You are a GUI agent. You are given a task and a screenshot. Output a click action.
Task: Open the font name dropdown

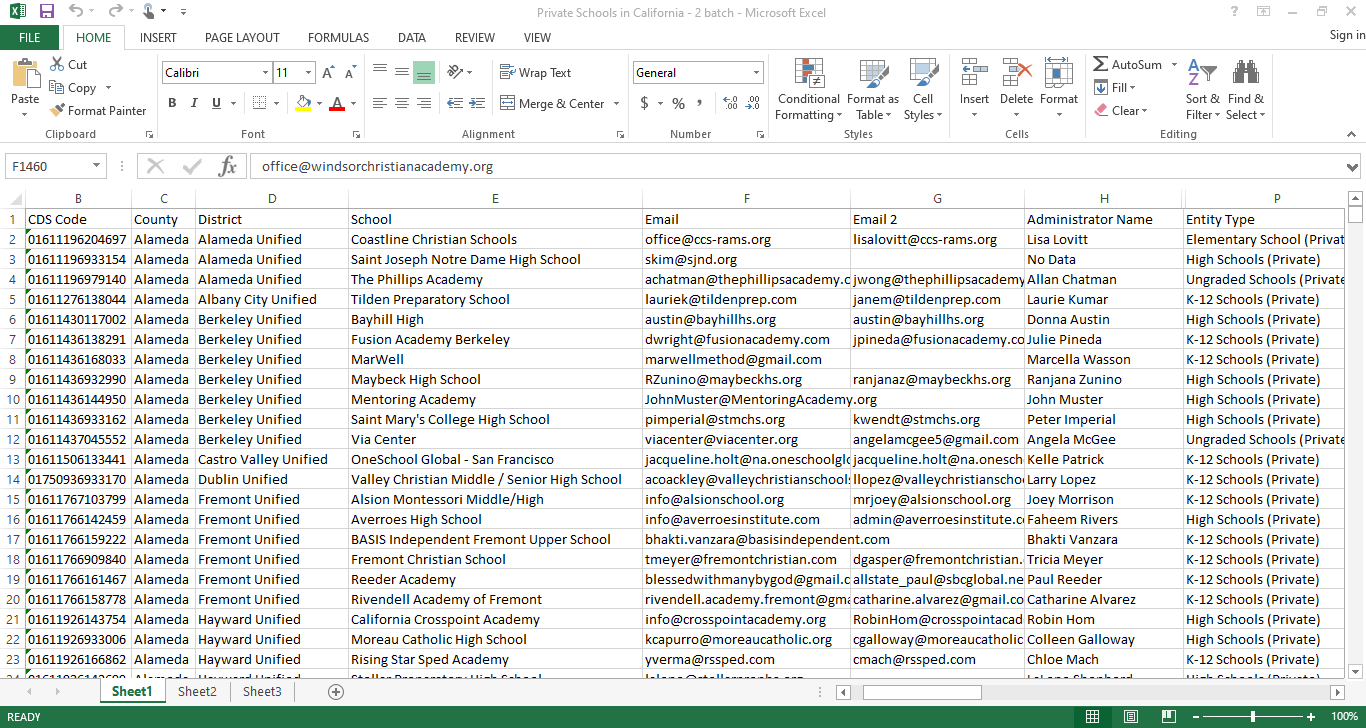(265, 73)
